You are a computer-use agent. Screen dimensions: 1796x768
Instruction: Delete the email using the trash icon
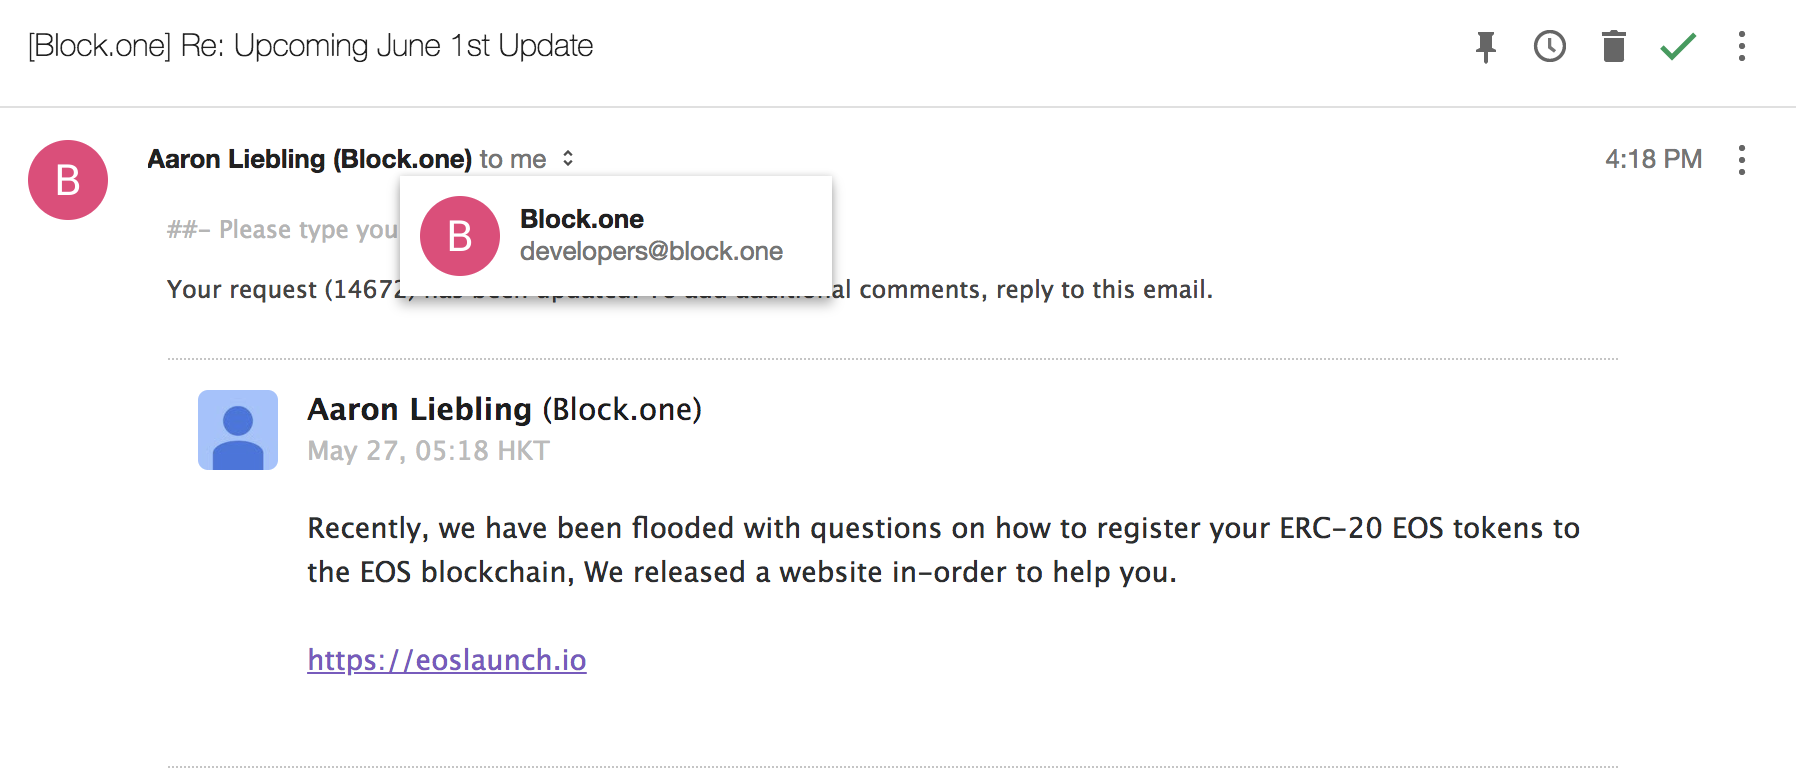(1614, 46)
